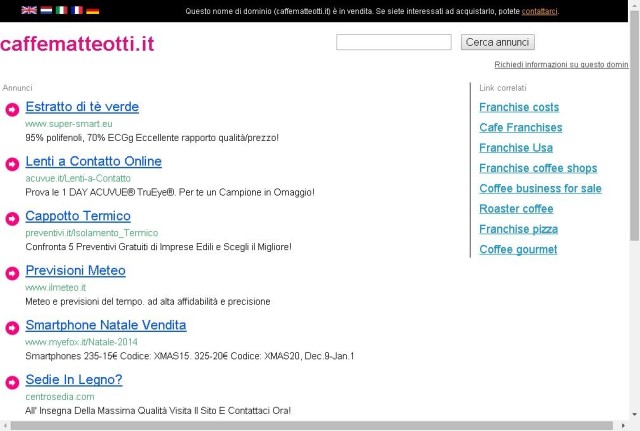This screenshot has width=640, height=431.
Task: Click pink arrow beside Previsioni Meteo
Action: pos(12,273)
